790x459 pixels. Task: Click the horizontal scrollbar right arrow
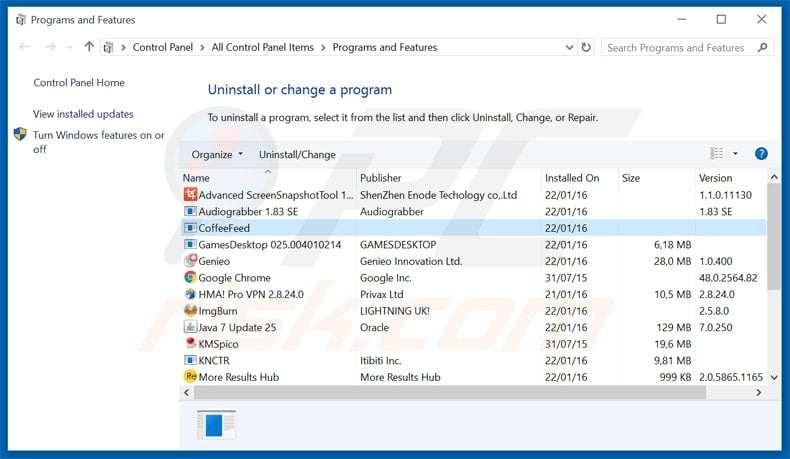pyautogui.click(x=759, y=392)
